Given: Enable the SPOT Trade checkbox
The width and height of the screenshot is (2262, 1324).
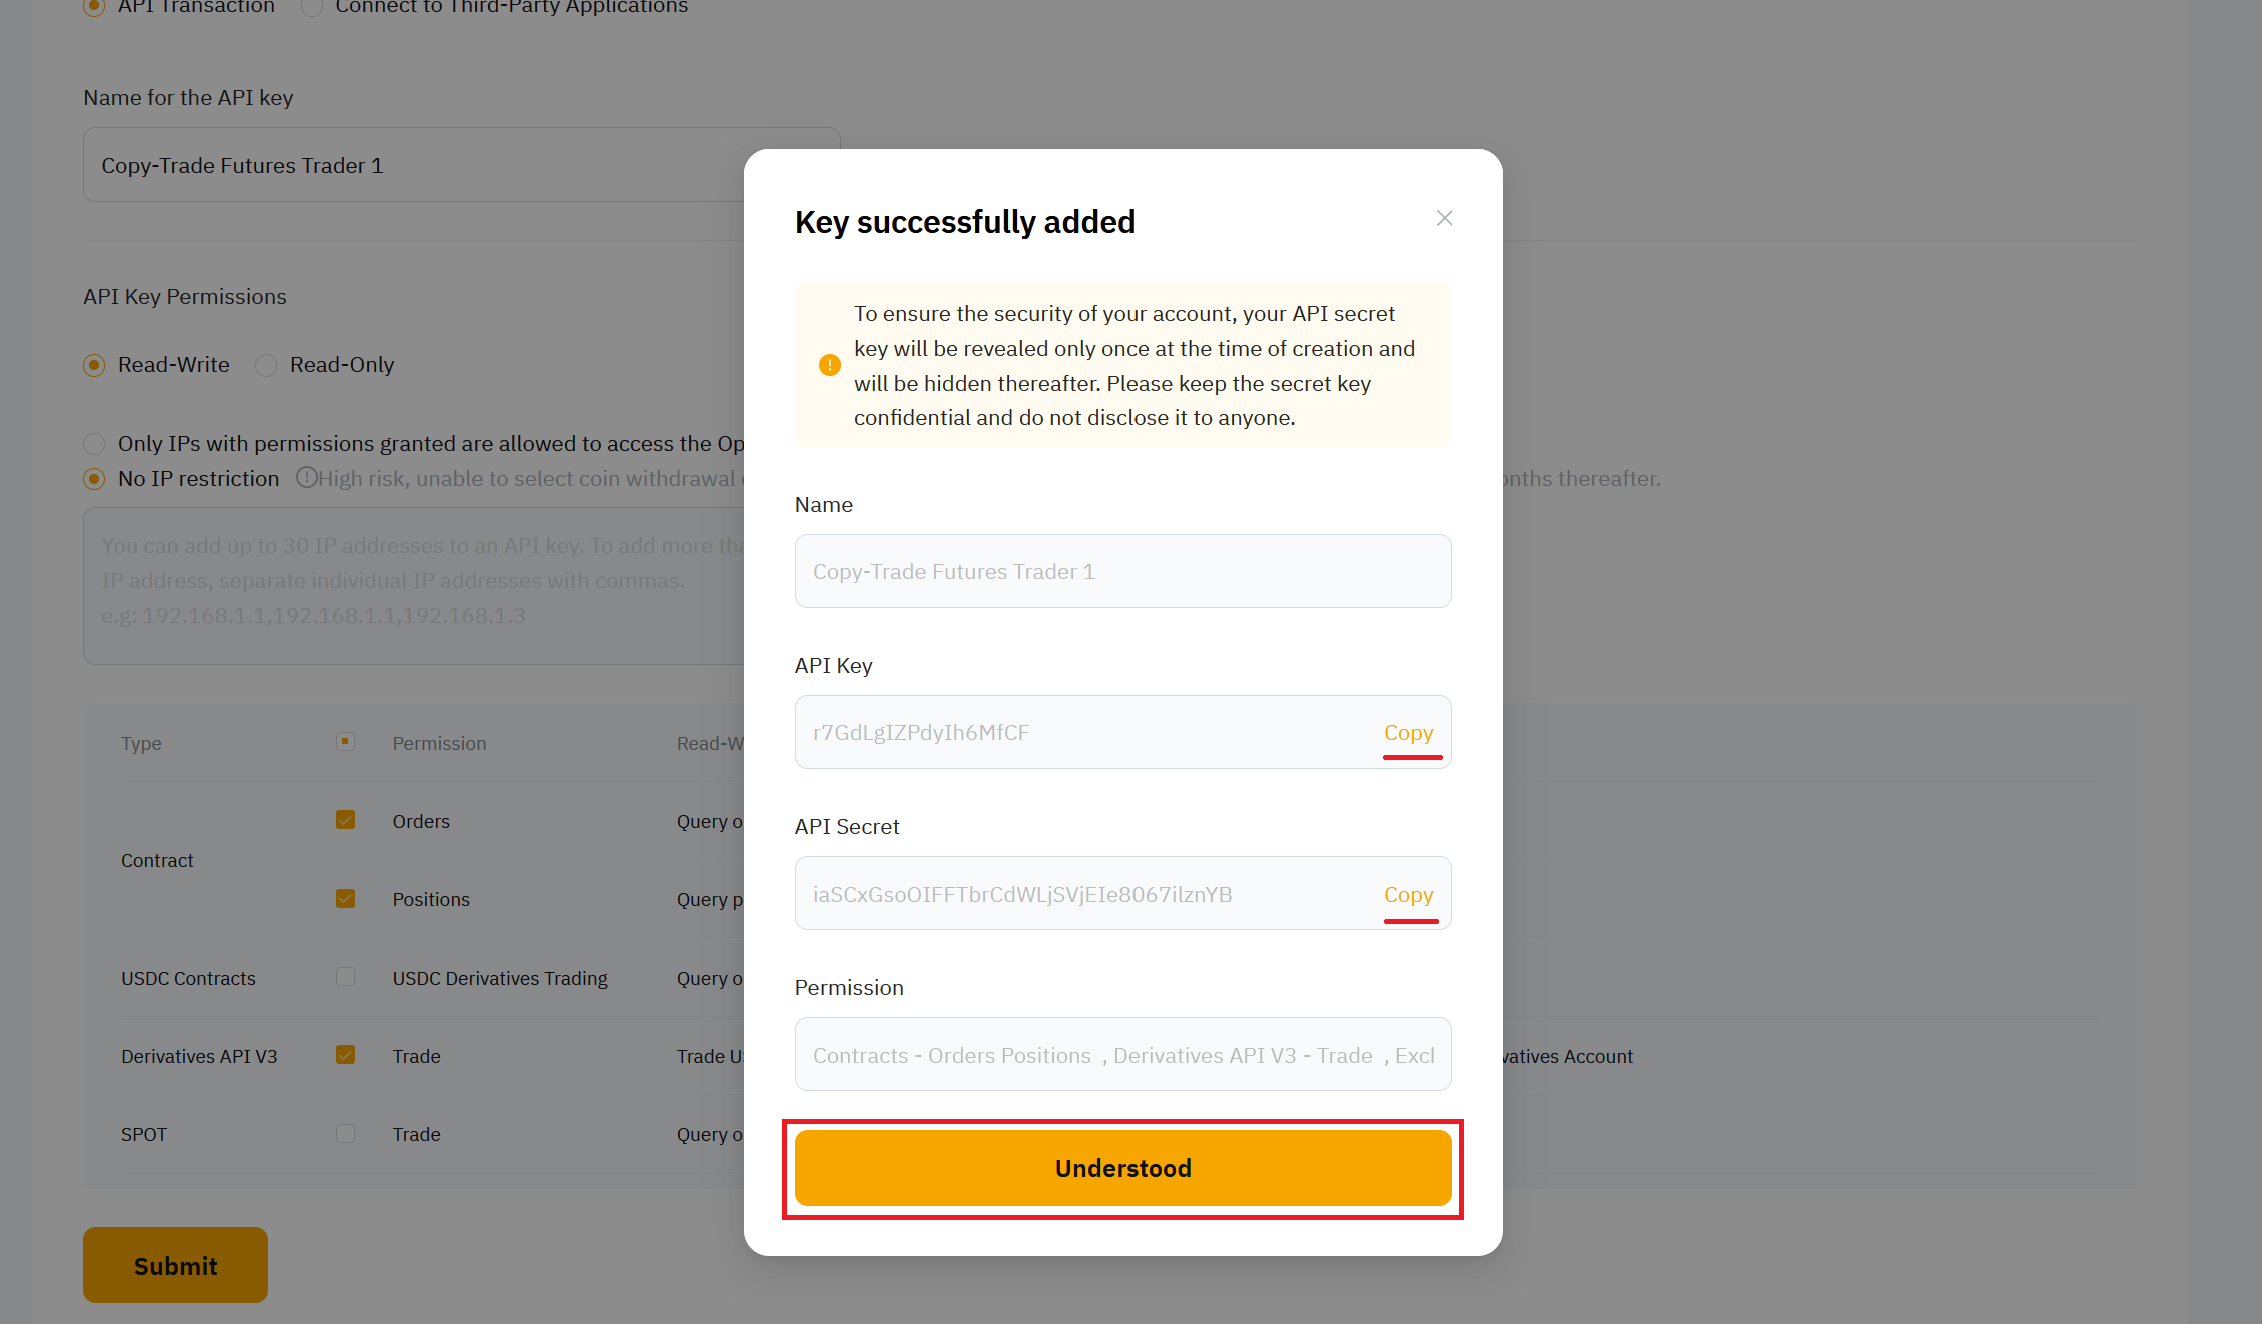Looking at the screenshot, I should [x=345, y=1133].
